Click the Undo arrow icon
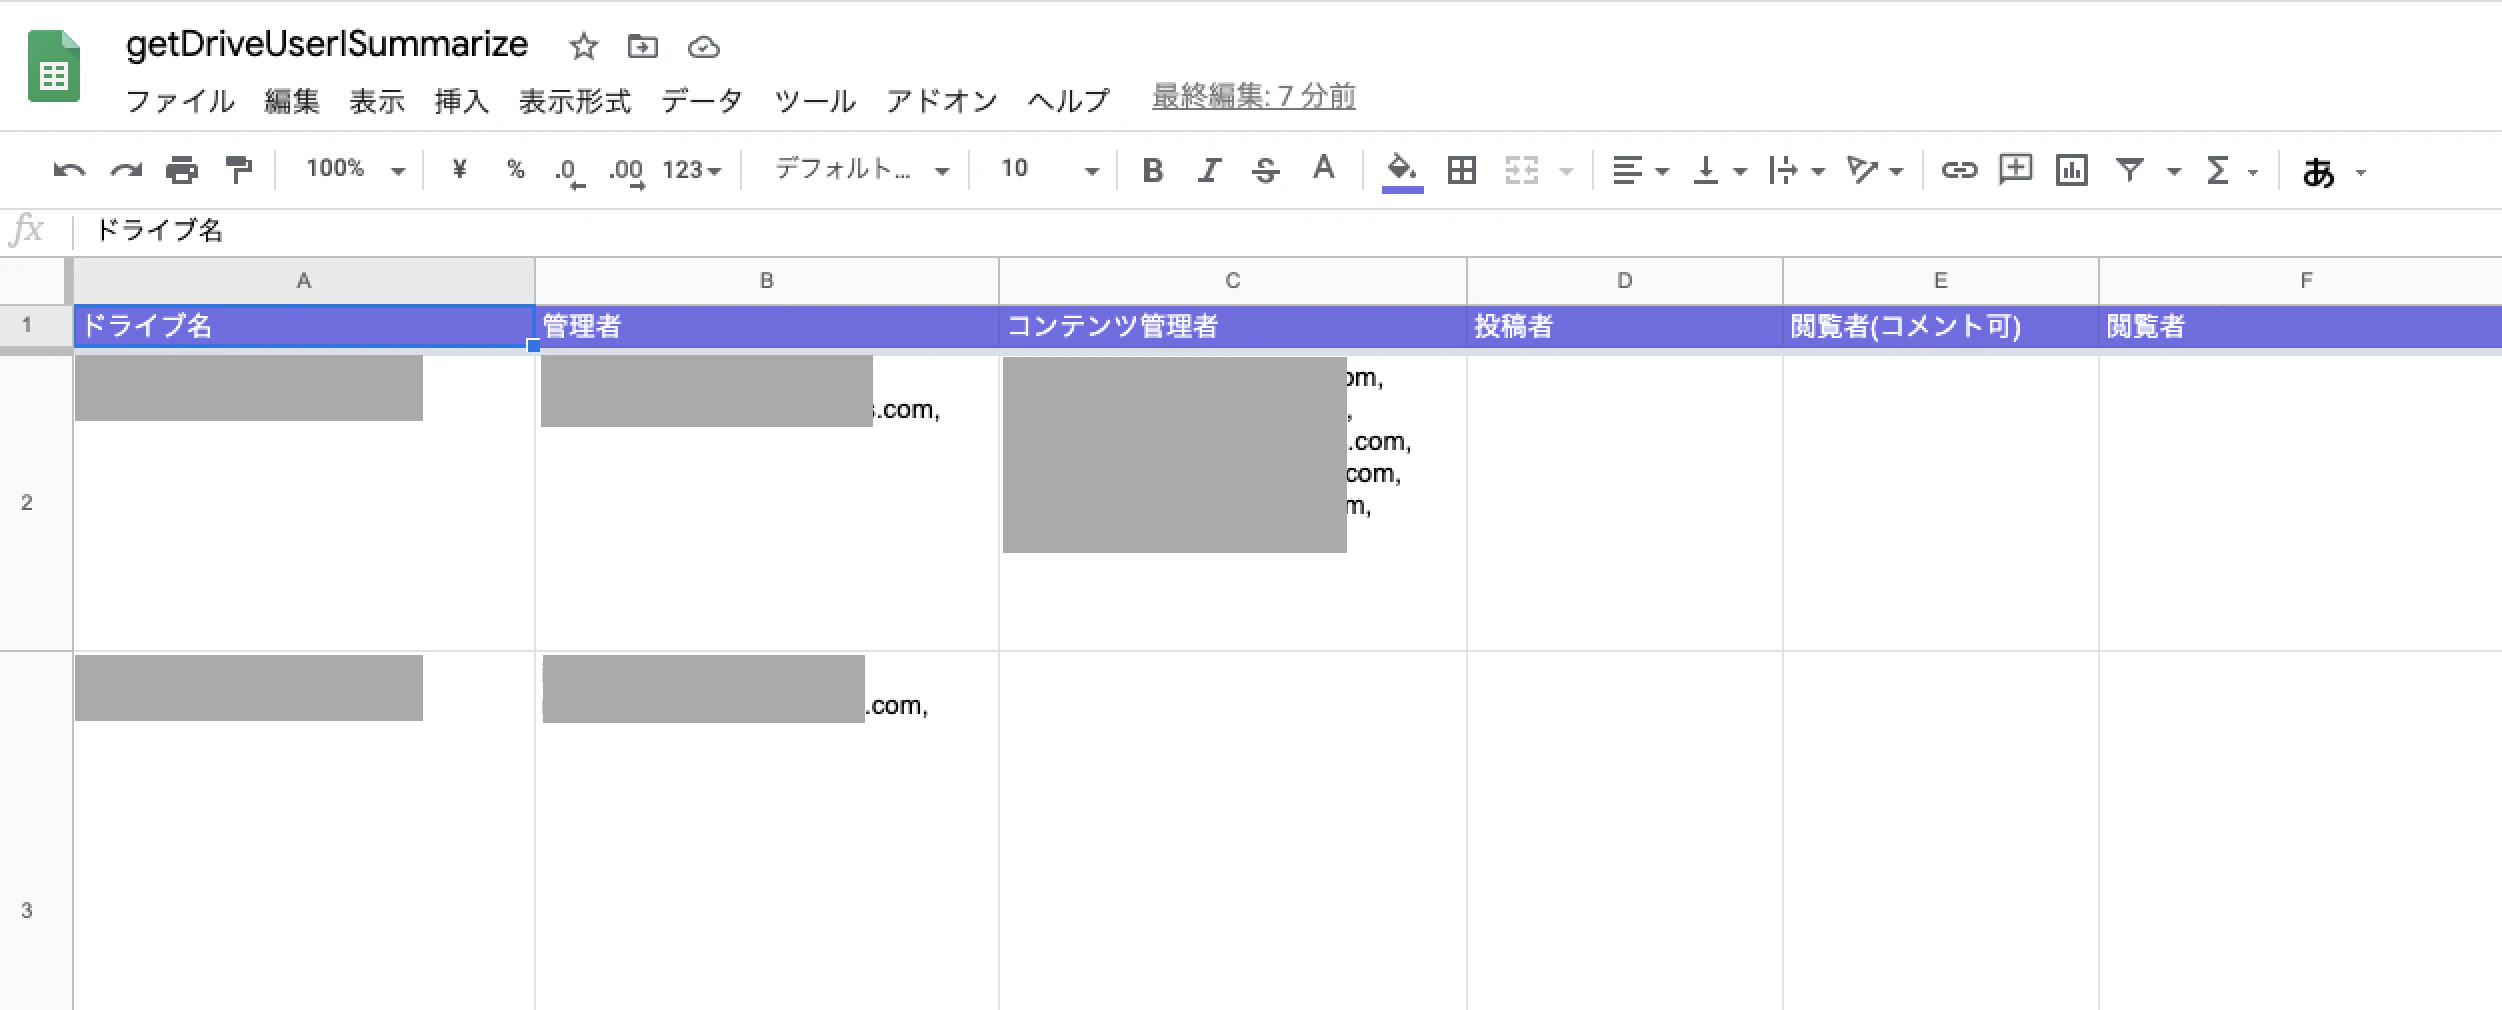Image resolution: width=2502 pixels, height=1010 pixels. click(x=69, y=170)
